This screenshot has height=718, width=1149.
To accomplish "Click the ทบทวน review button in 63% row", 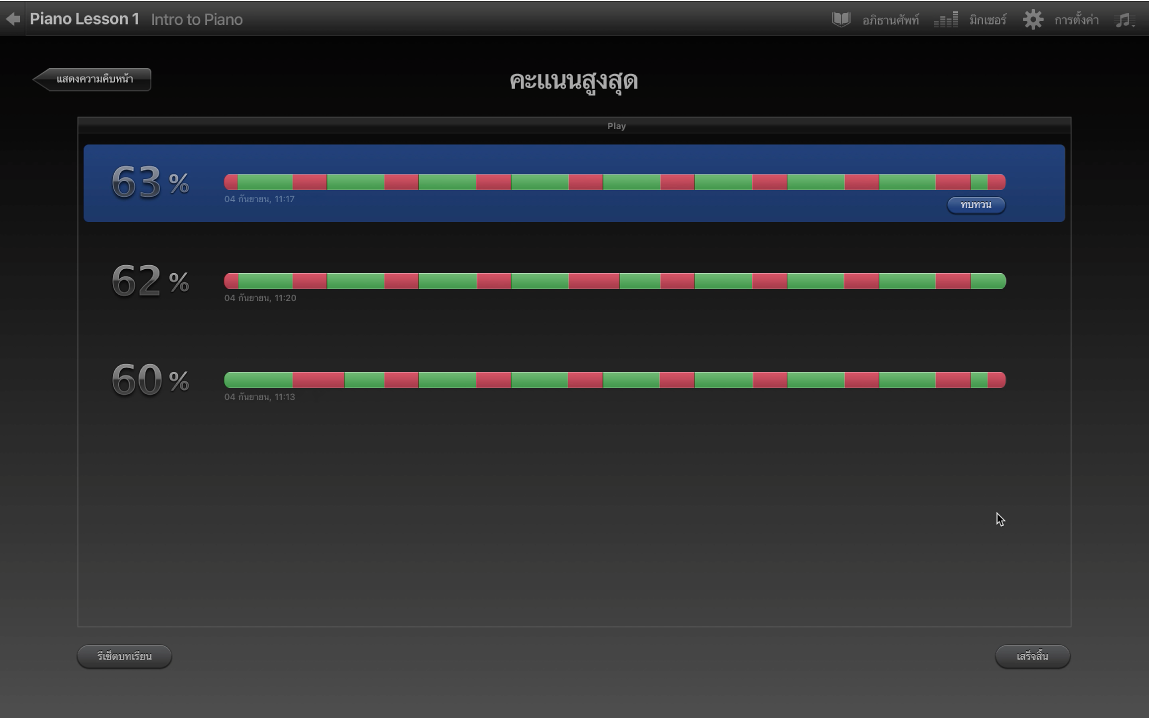I will coord(976,204).
